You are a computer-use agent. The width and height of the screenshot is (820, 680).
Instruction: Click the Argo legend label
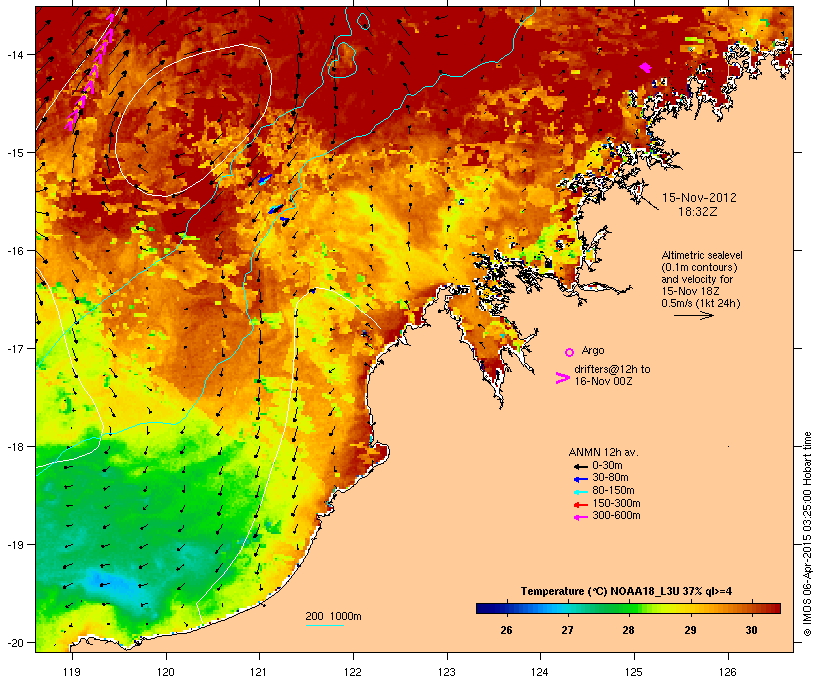pyautogui.click(x=593, y=350)
